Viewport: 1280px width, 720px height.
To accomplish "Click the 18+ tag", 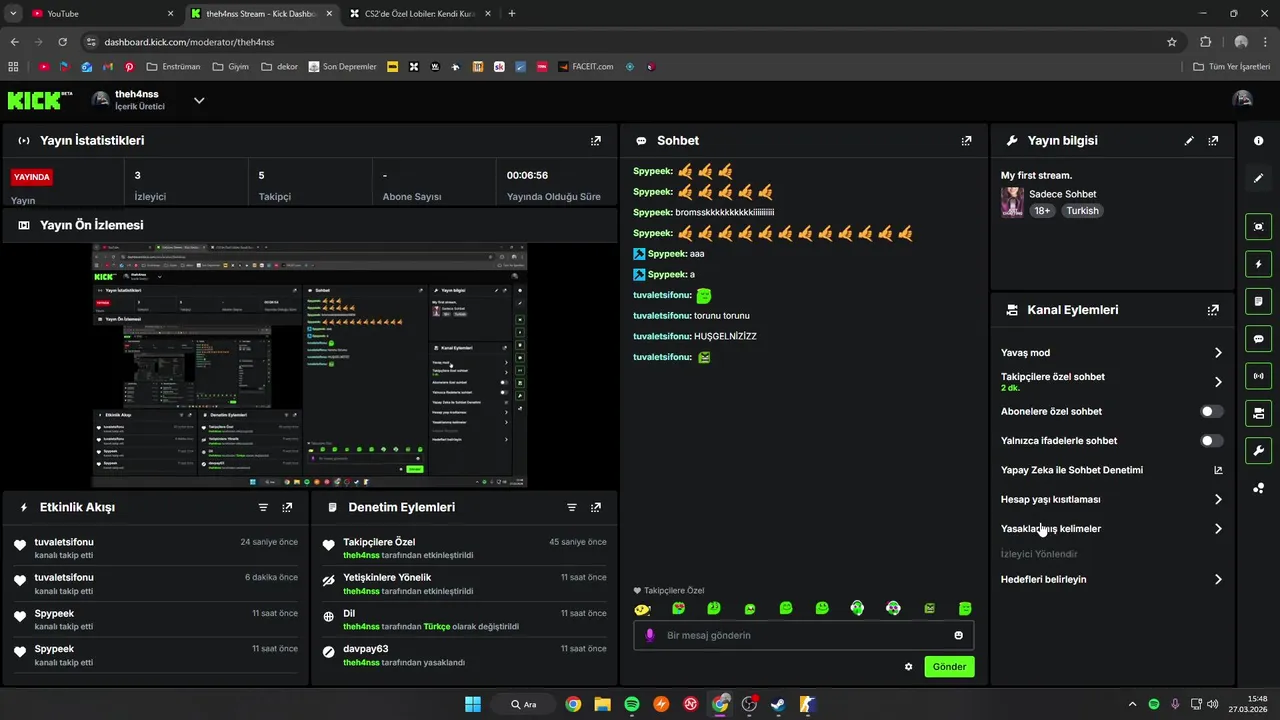I will (1043, 211).
